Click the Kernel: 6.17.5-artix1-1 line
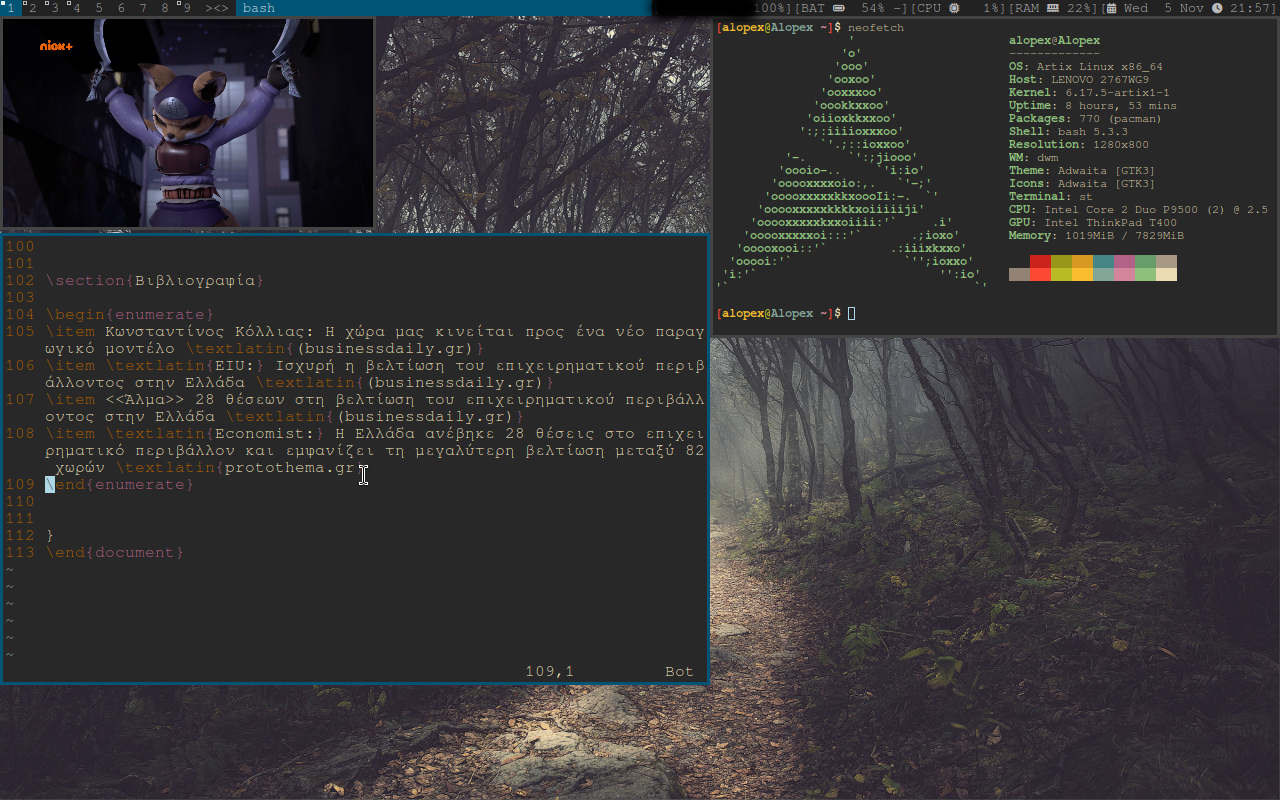The height and width of the screenshot is (800, 1280). (1089, 93)
